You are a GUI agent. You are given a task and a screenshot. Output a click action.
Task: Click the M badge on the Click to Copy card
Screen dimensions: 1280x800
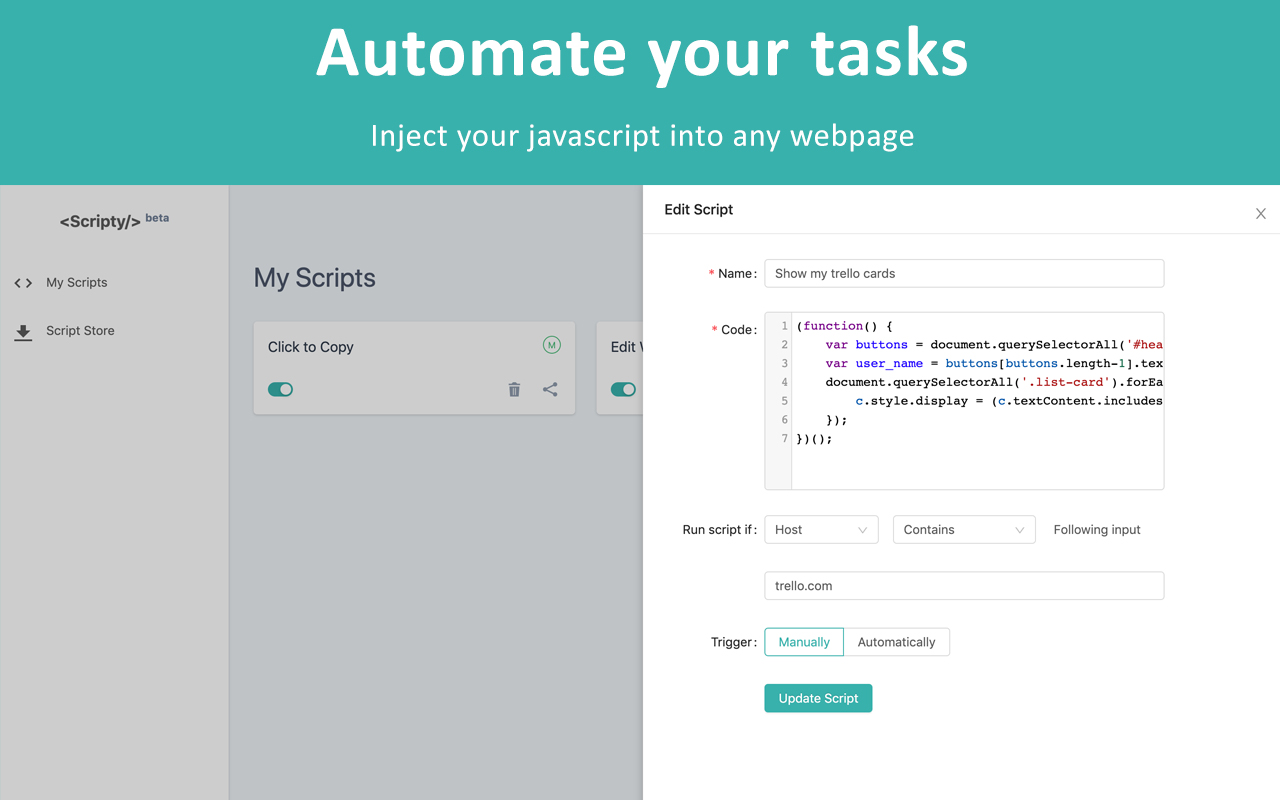click(551, 344)
